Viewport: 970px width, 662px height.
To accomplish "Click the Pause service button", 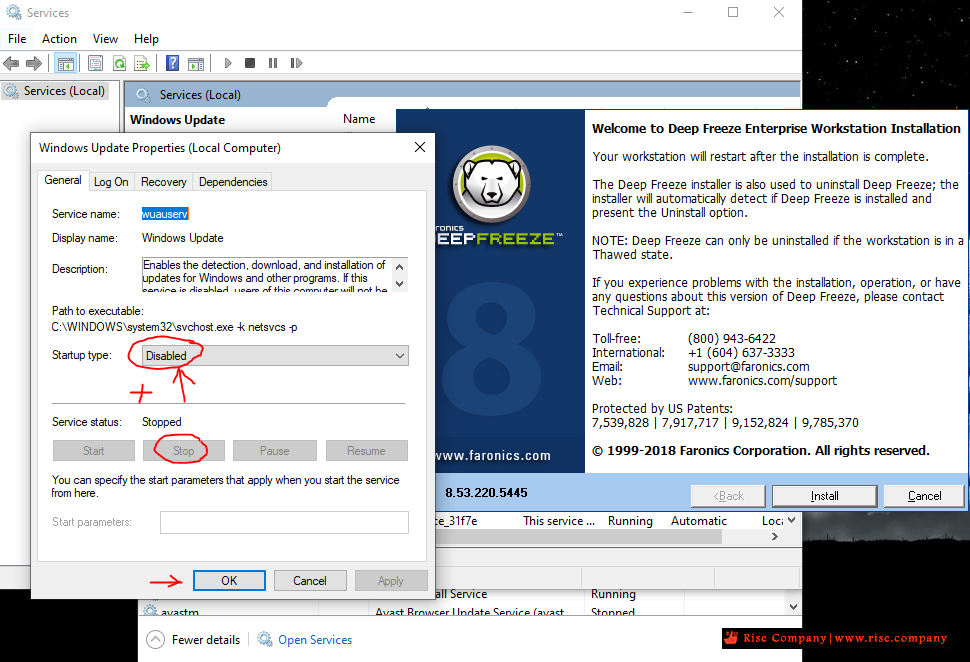I will point(275,451).
